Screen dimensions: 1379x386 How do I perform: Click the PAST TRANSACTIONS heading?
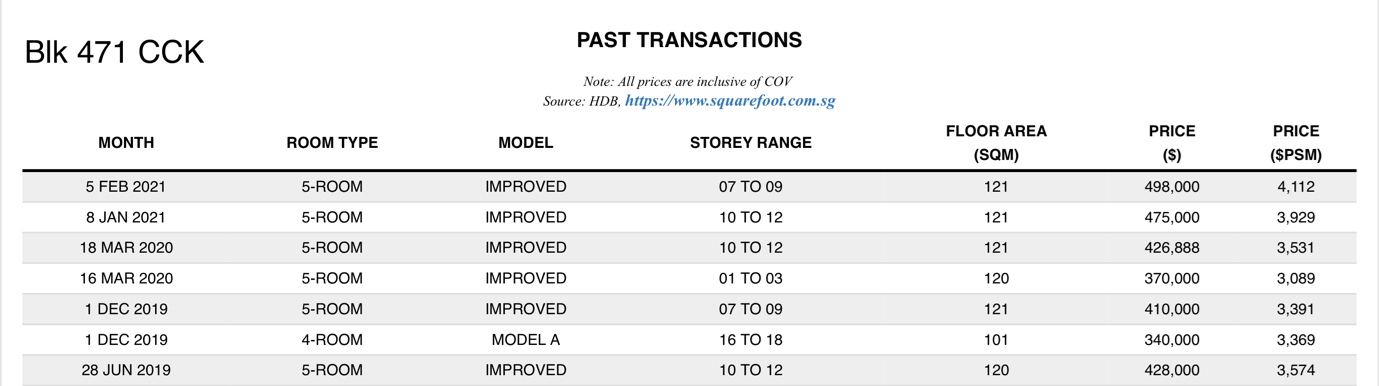689,40
